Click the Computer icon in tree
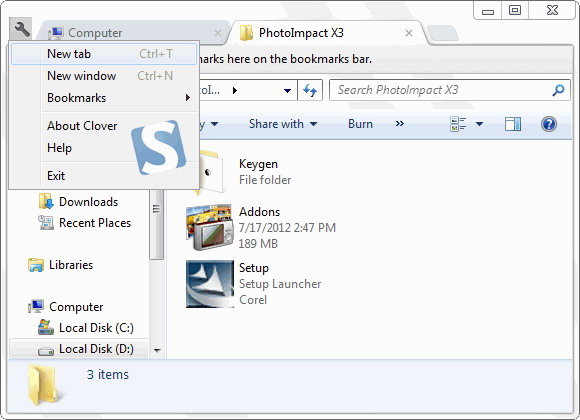 36,307
